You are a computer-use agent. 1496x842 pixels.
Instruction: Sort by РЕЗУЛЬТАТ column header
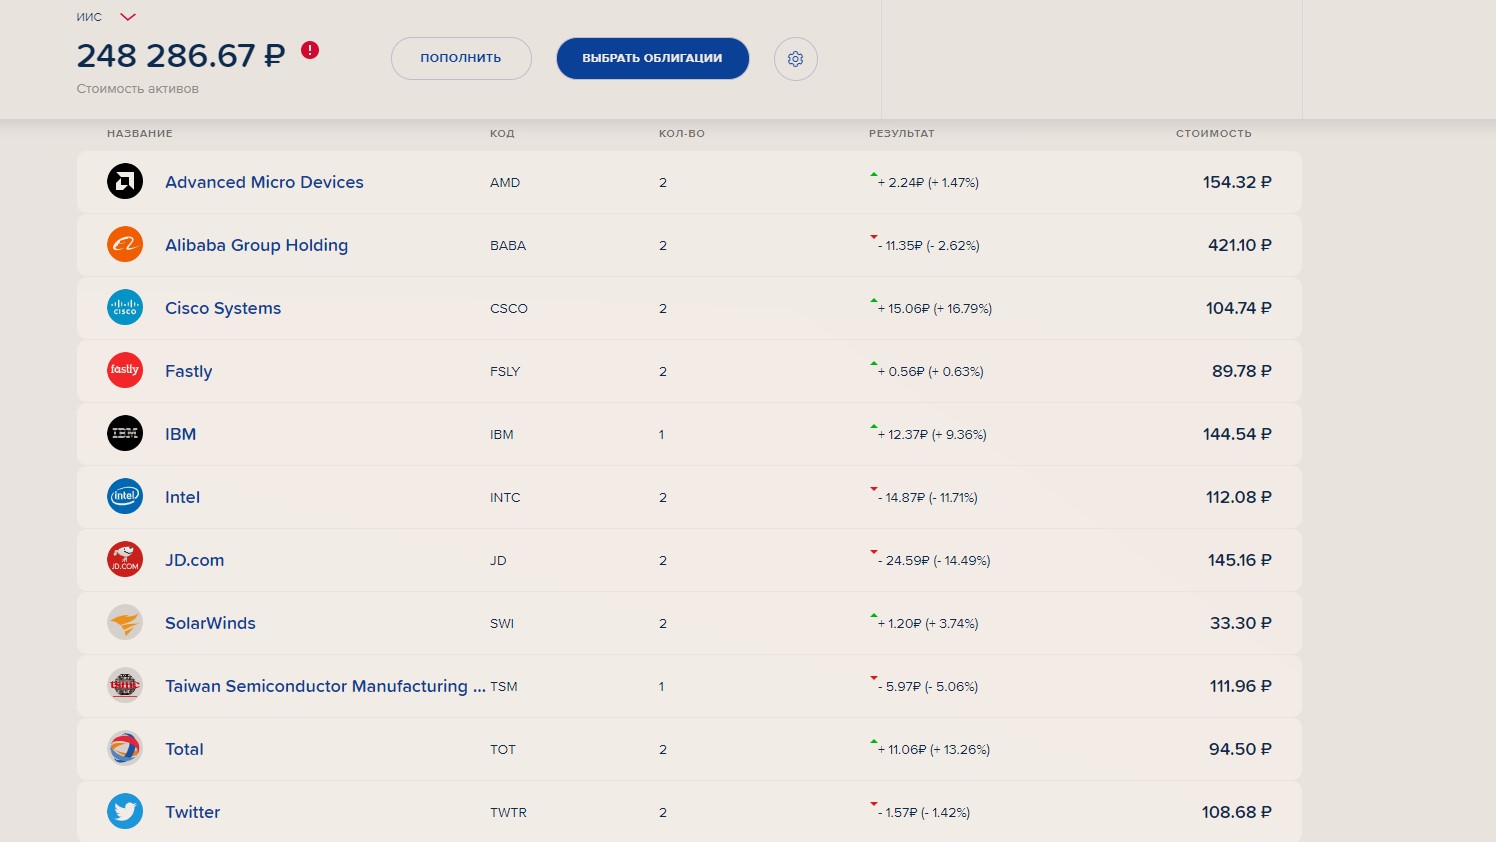tap(902, 133)
